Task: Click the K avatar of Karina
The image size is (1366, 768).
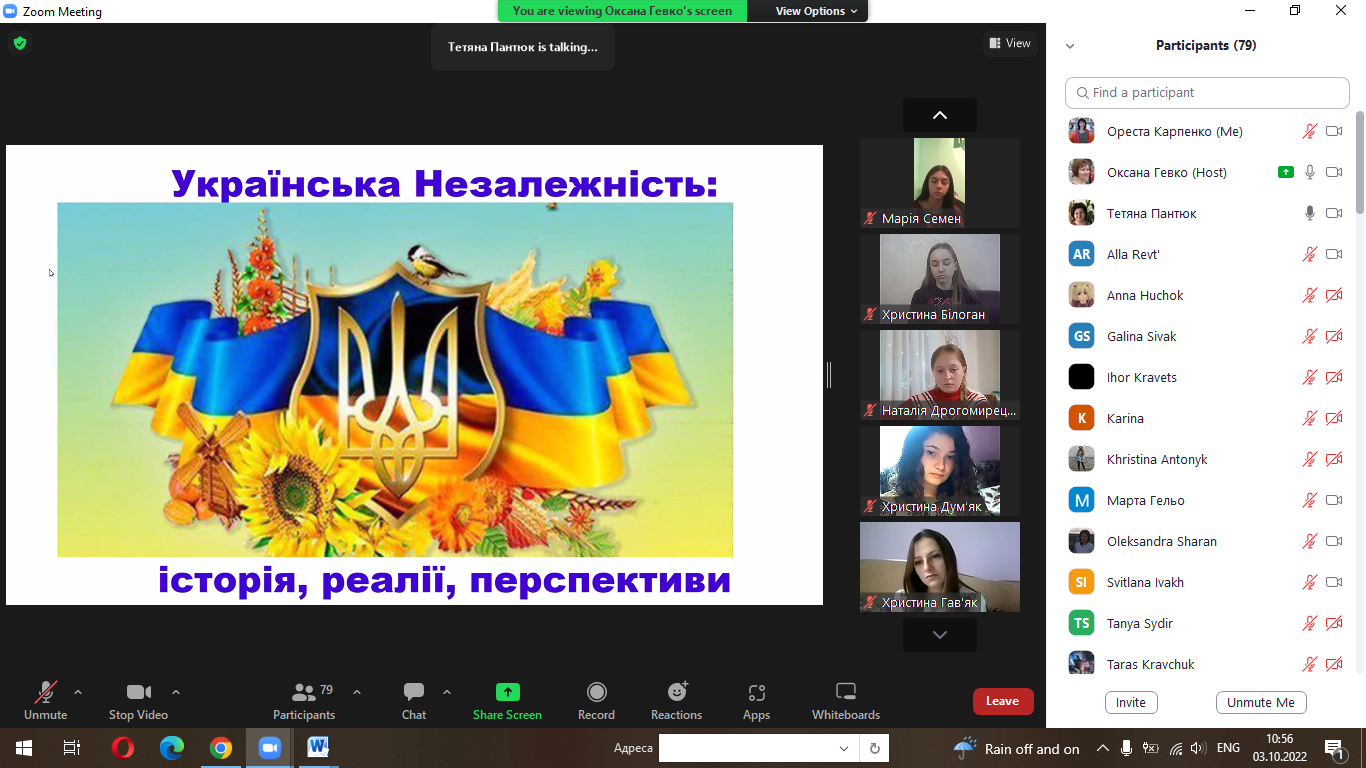Action: (x=1081, y=418)
